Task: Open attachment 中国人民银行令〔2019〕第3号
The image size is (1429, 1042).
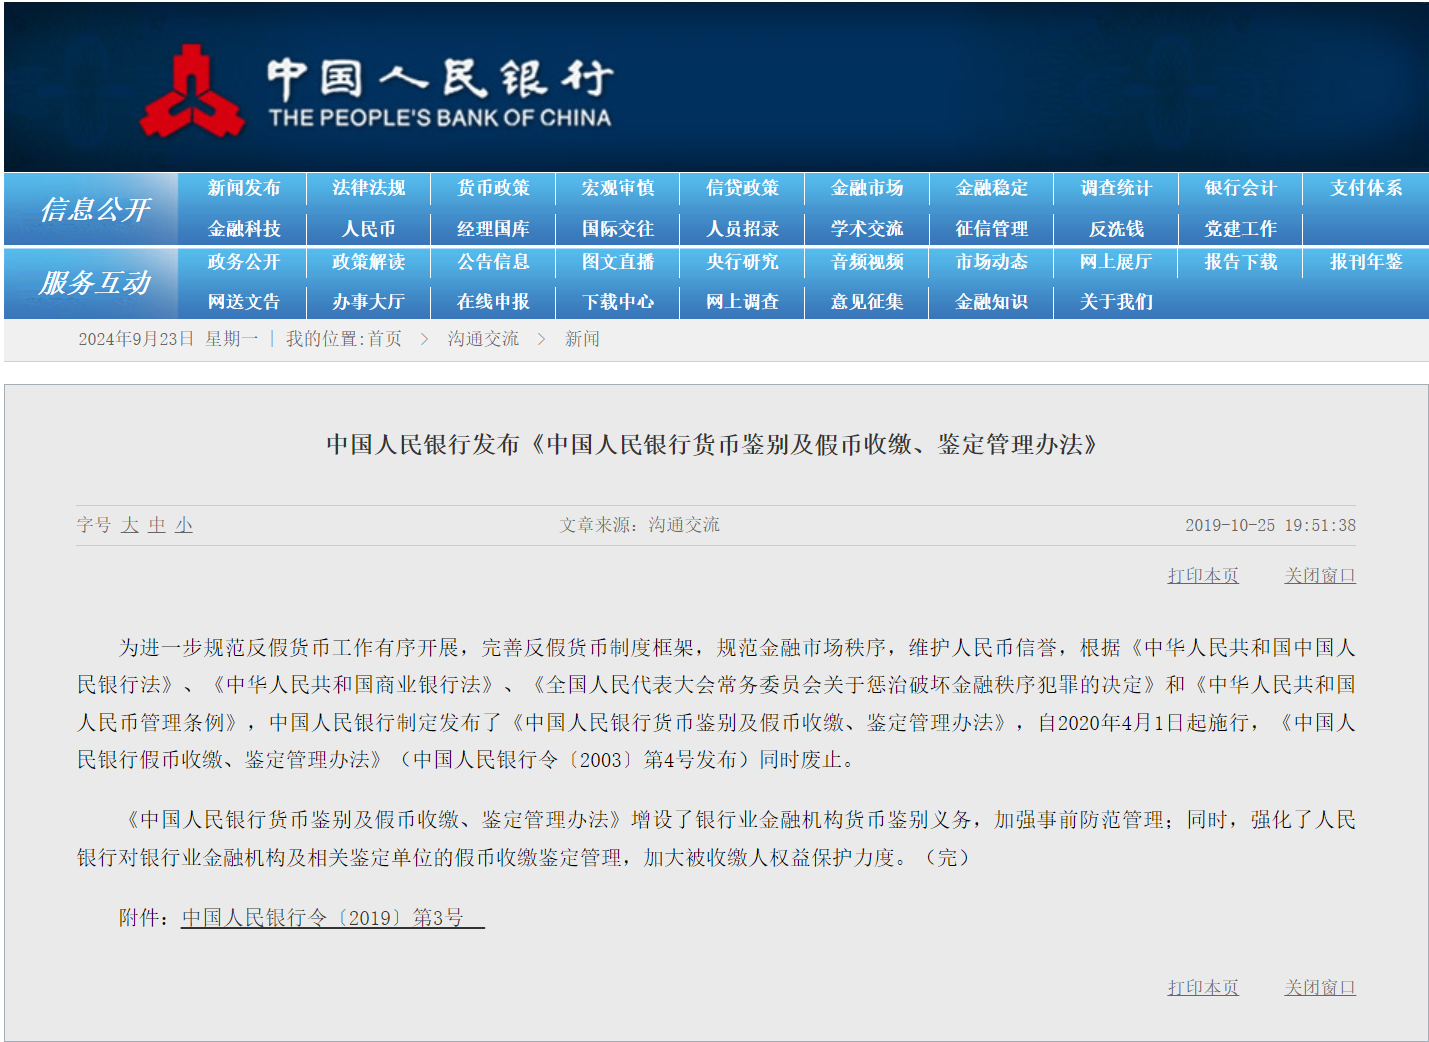Action: coord(332,918)
